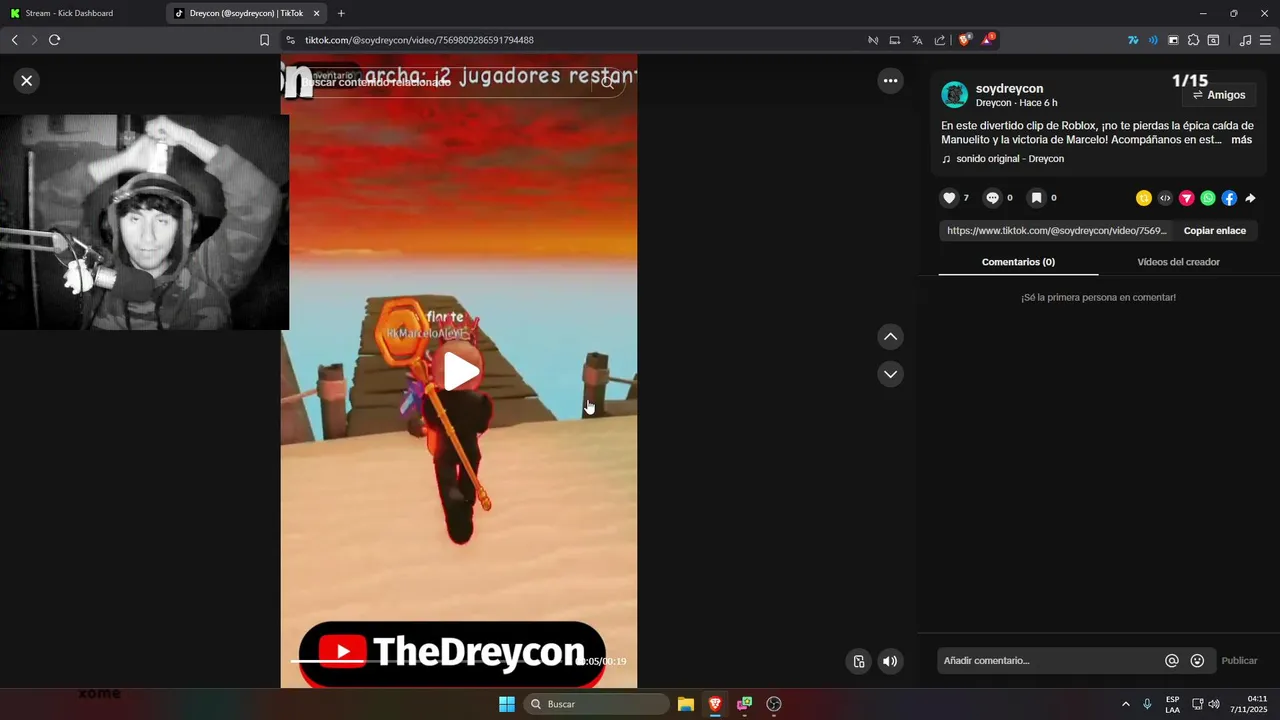This screenshot has width=1280, height=720.
Task: Open OBS Studio from taskbar
Action: tap(773, 704)
